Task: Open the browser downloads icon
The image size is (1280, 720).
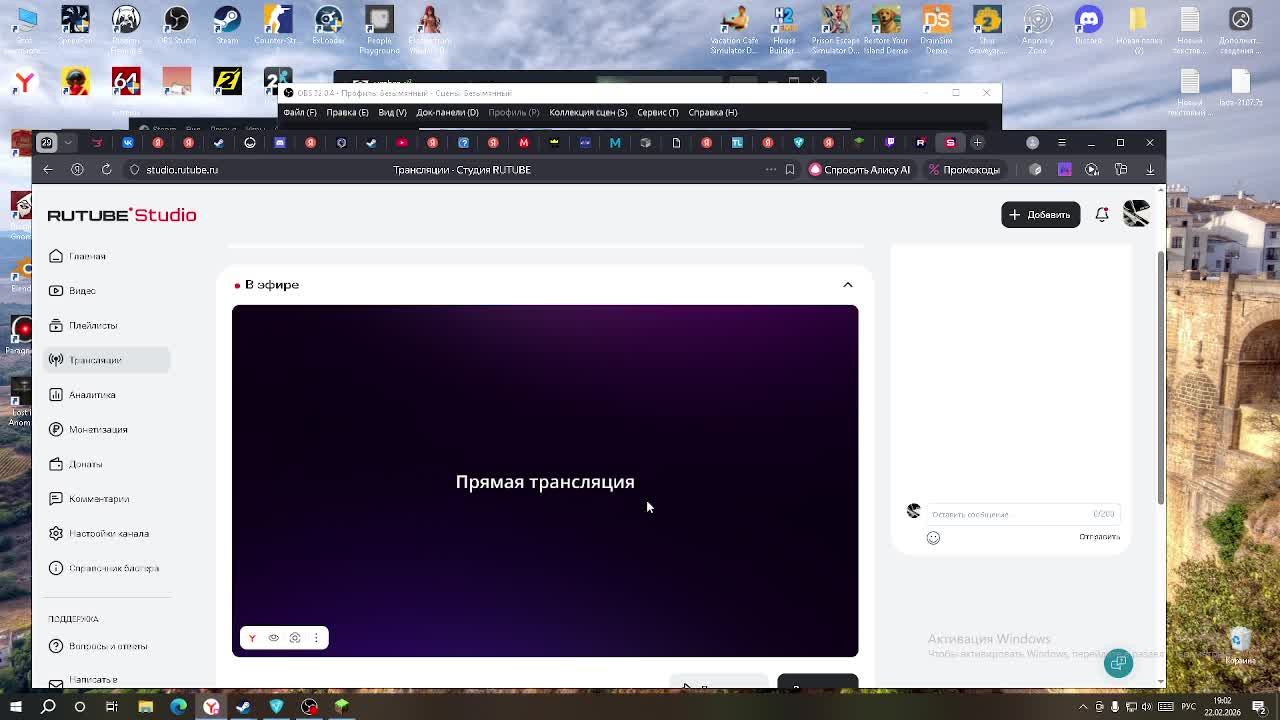Action: point(1149,170)
